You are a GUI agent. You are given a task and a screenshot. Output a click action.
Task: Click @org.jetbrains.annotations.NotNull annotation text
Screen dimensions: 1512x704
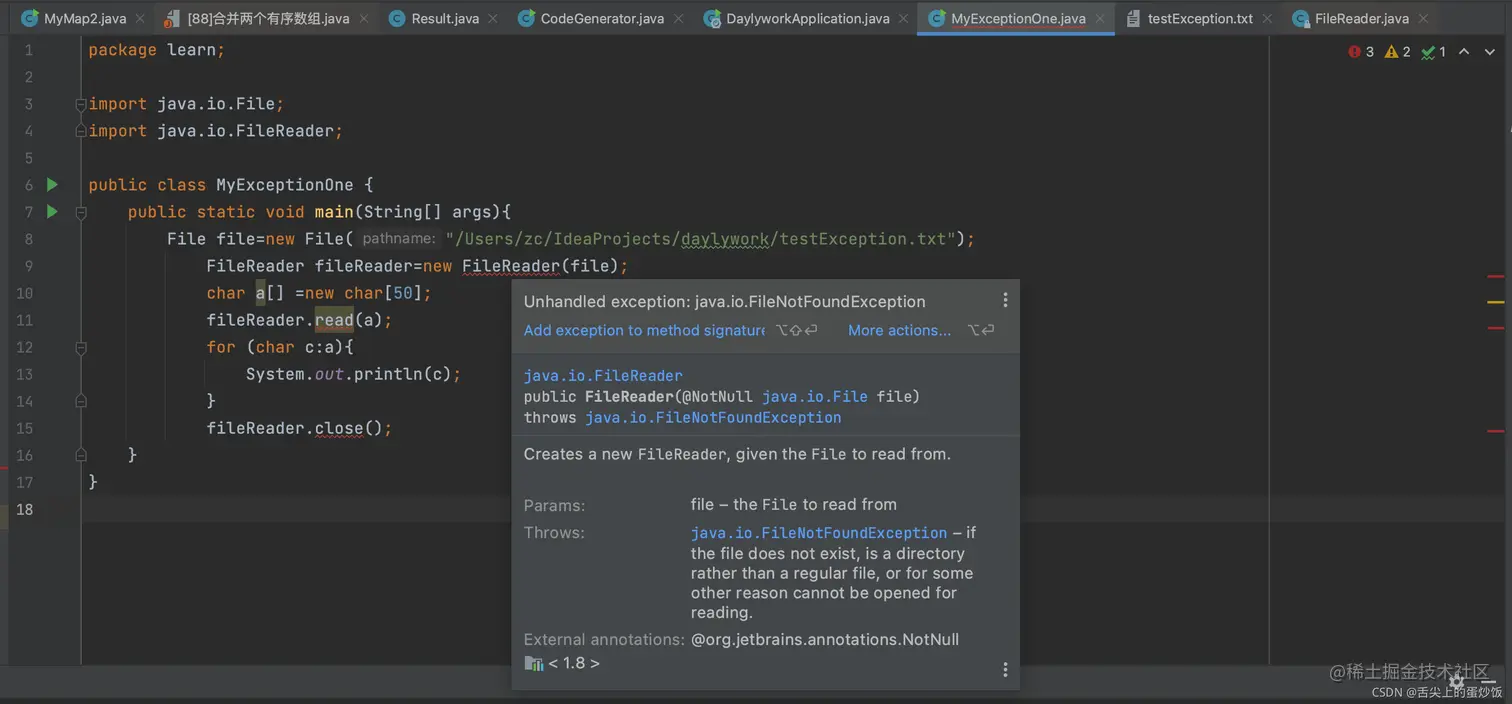pyautogui.click(x=825, y=639)
